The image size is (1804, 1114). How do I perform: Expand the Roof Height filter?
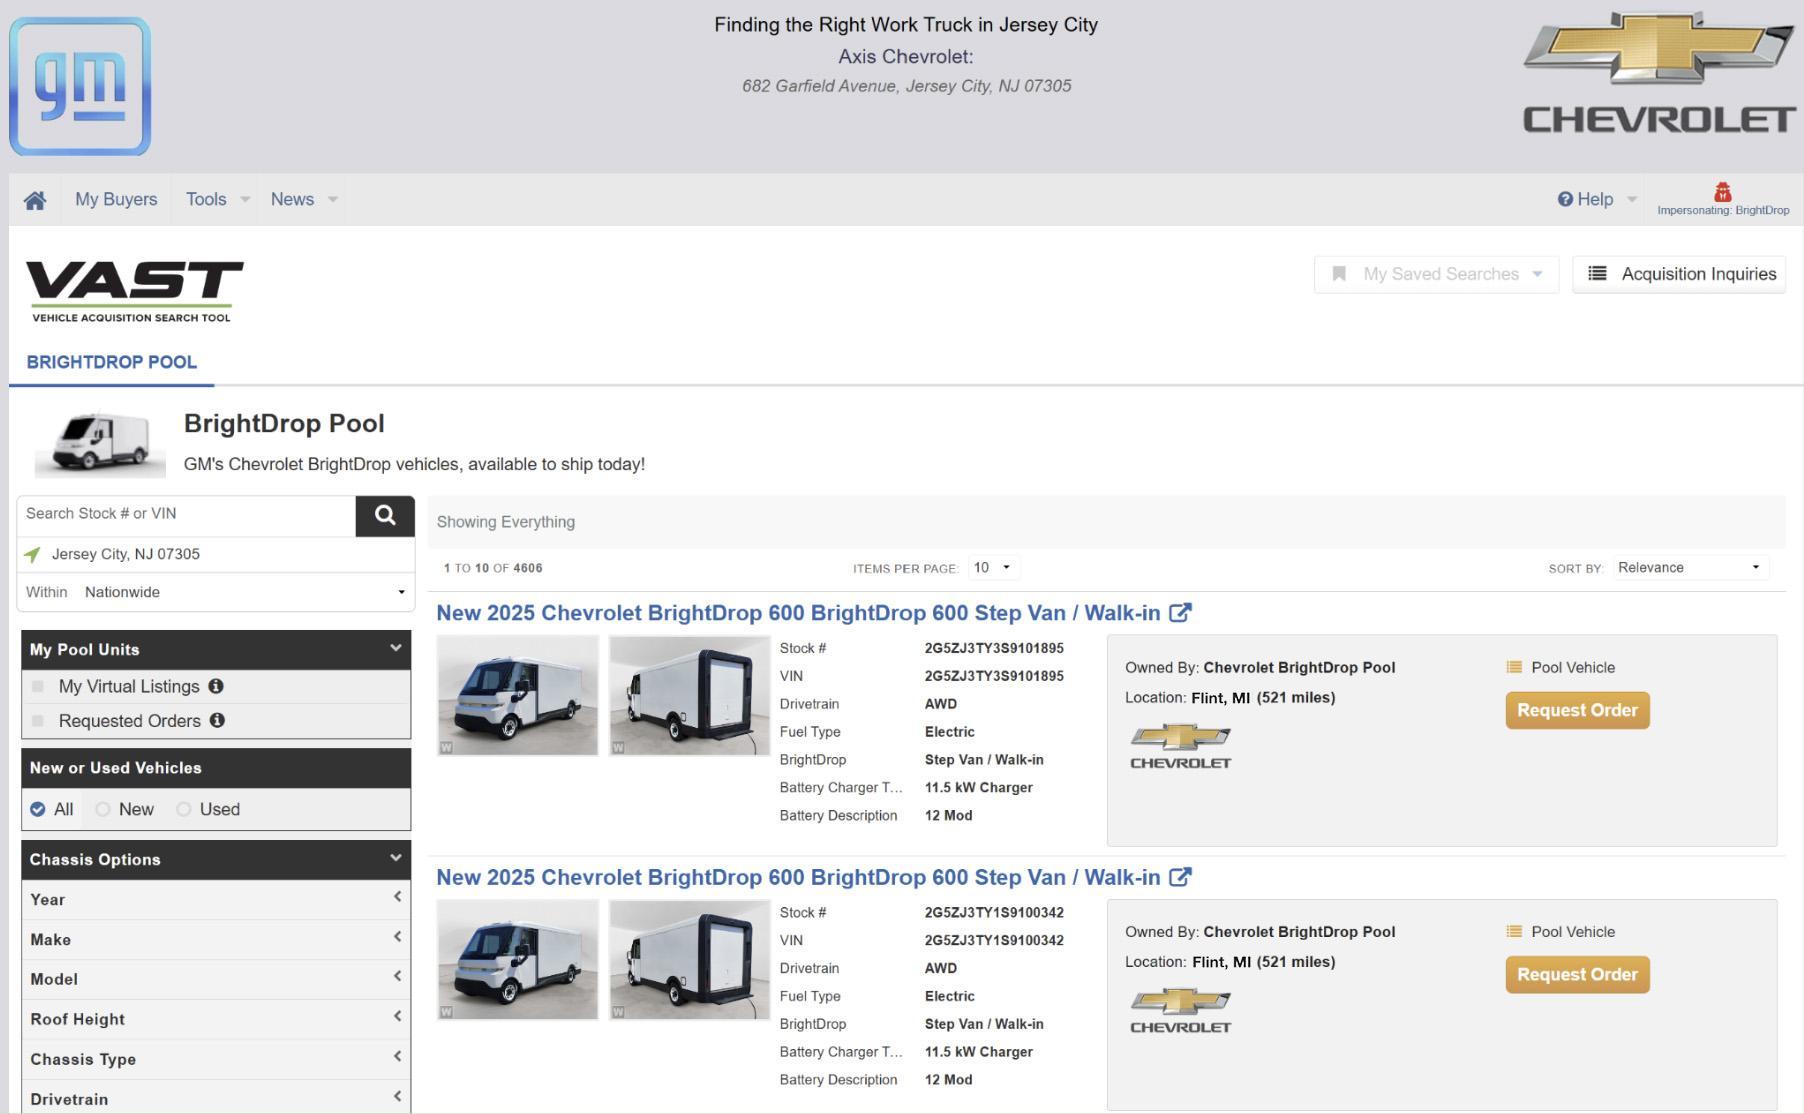[x=215, y=1019]
